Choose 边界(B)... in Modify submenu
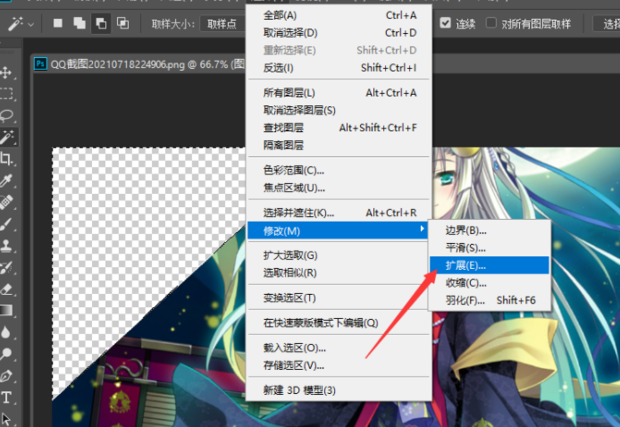 [490, 230]
